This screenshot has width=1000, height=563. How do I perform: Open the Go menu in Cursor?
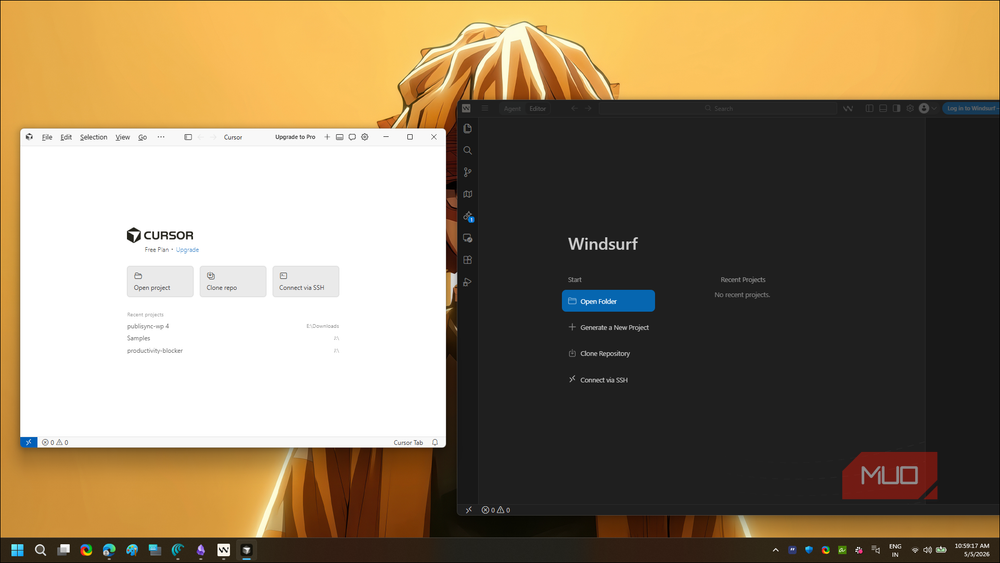point(142,137)
